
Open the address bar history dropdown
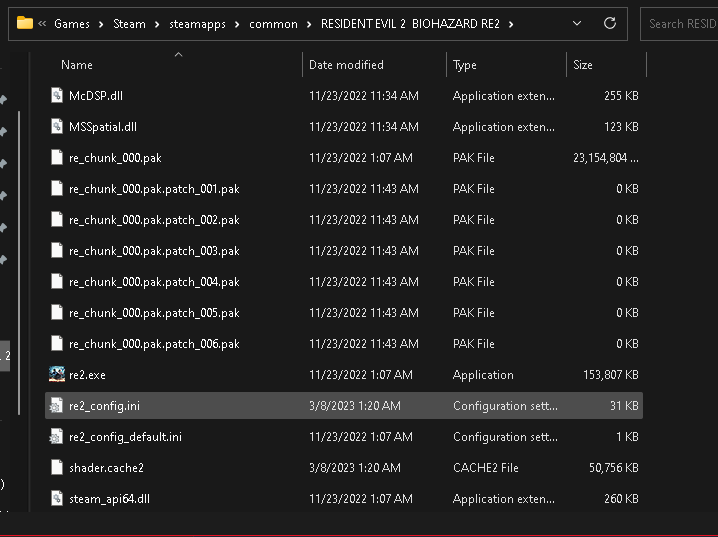(x=577, y=23)
